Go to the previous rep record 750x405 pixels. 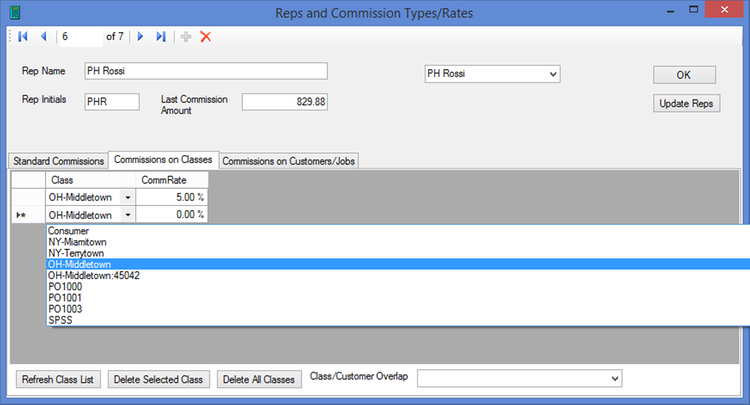coord(44,36)
